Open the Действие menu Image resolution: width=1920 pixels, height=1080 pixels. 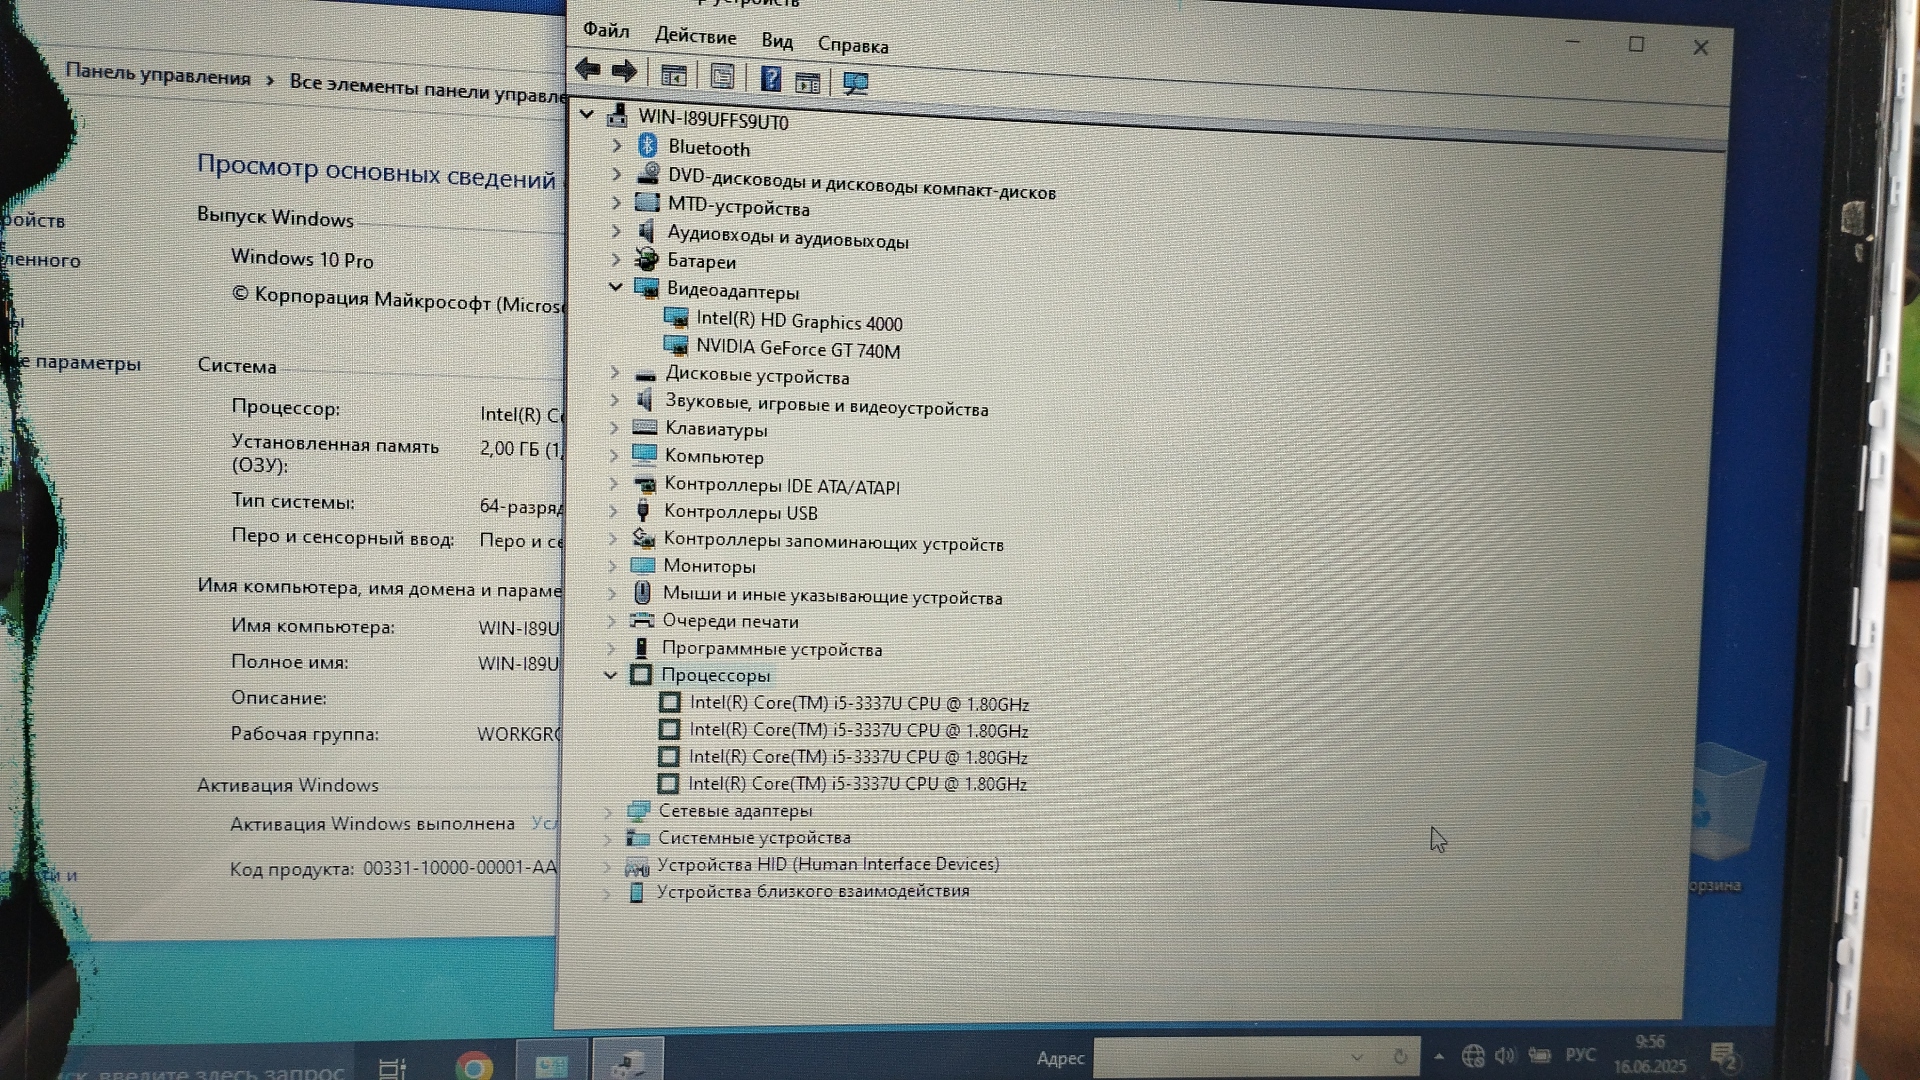[x=695, y=36]
